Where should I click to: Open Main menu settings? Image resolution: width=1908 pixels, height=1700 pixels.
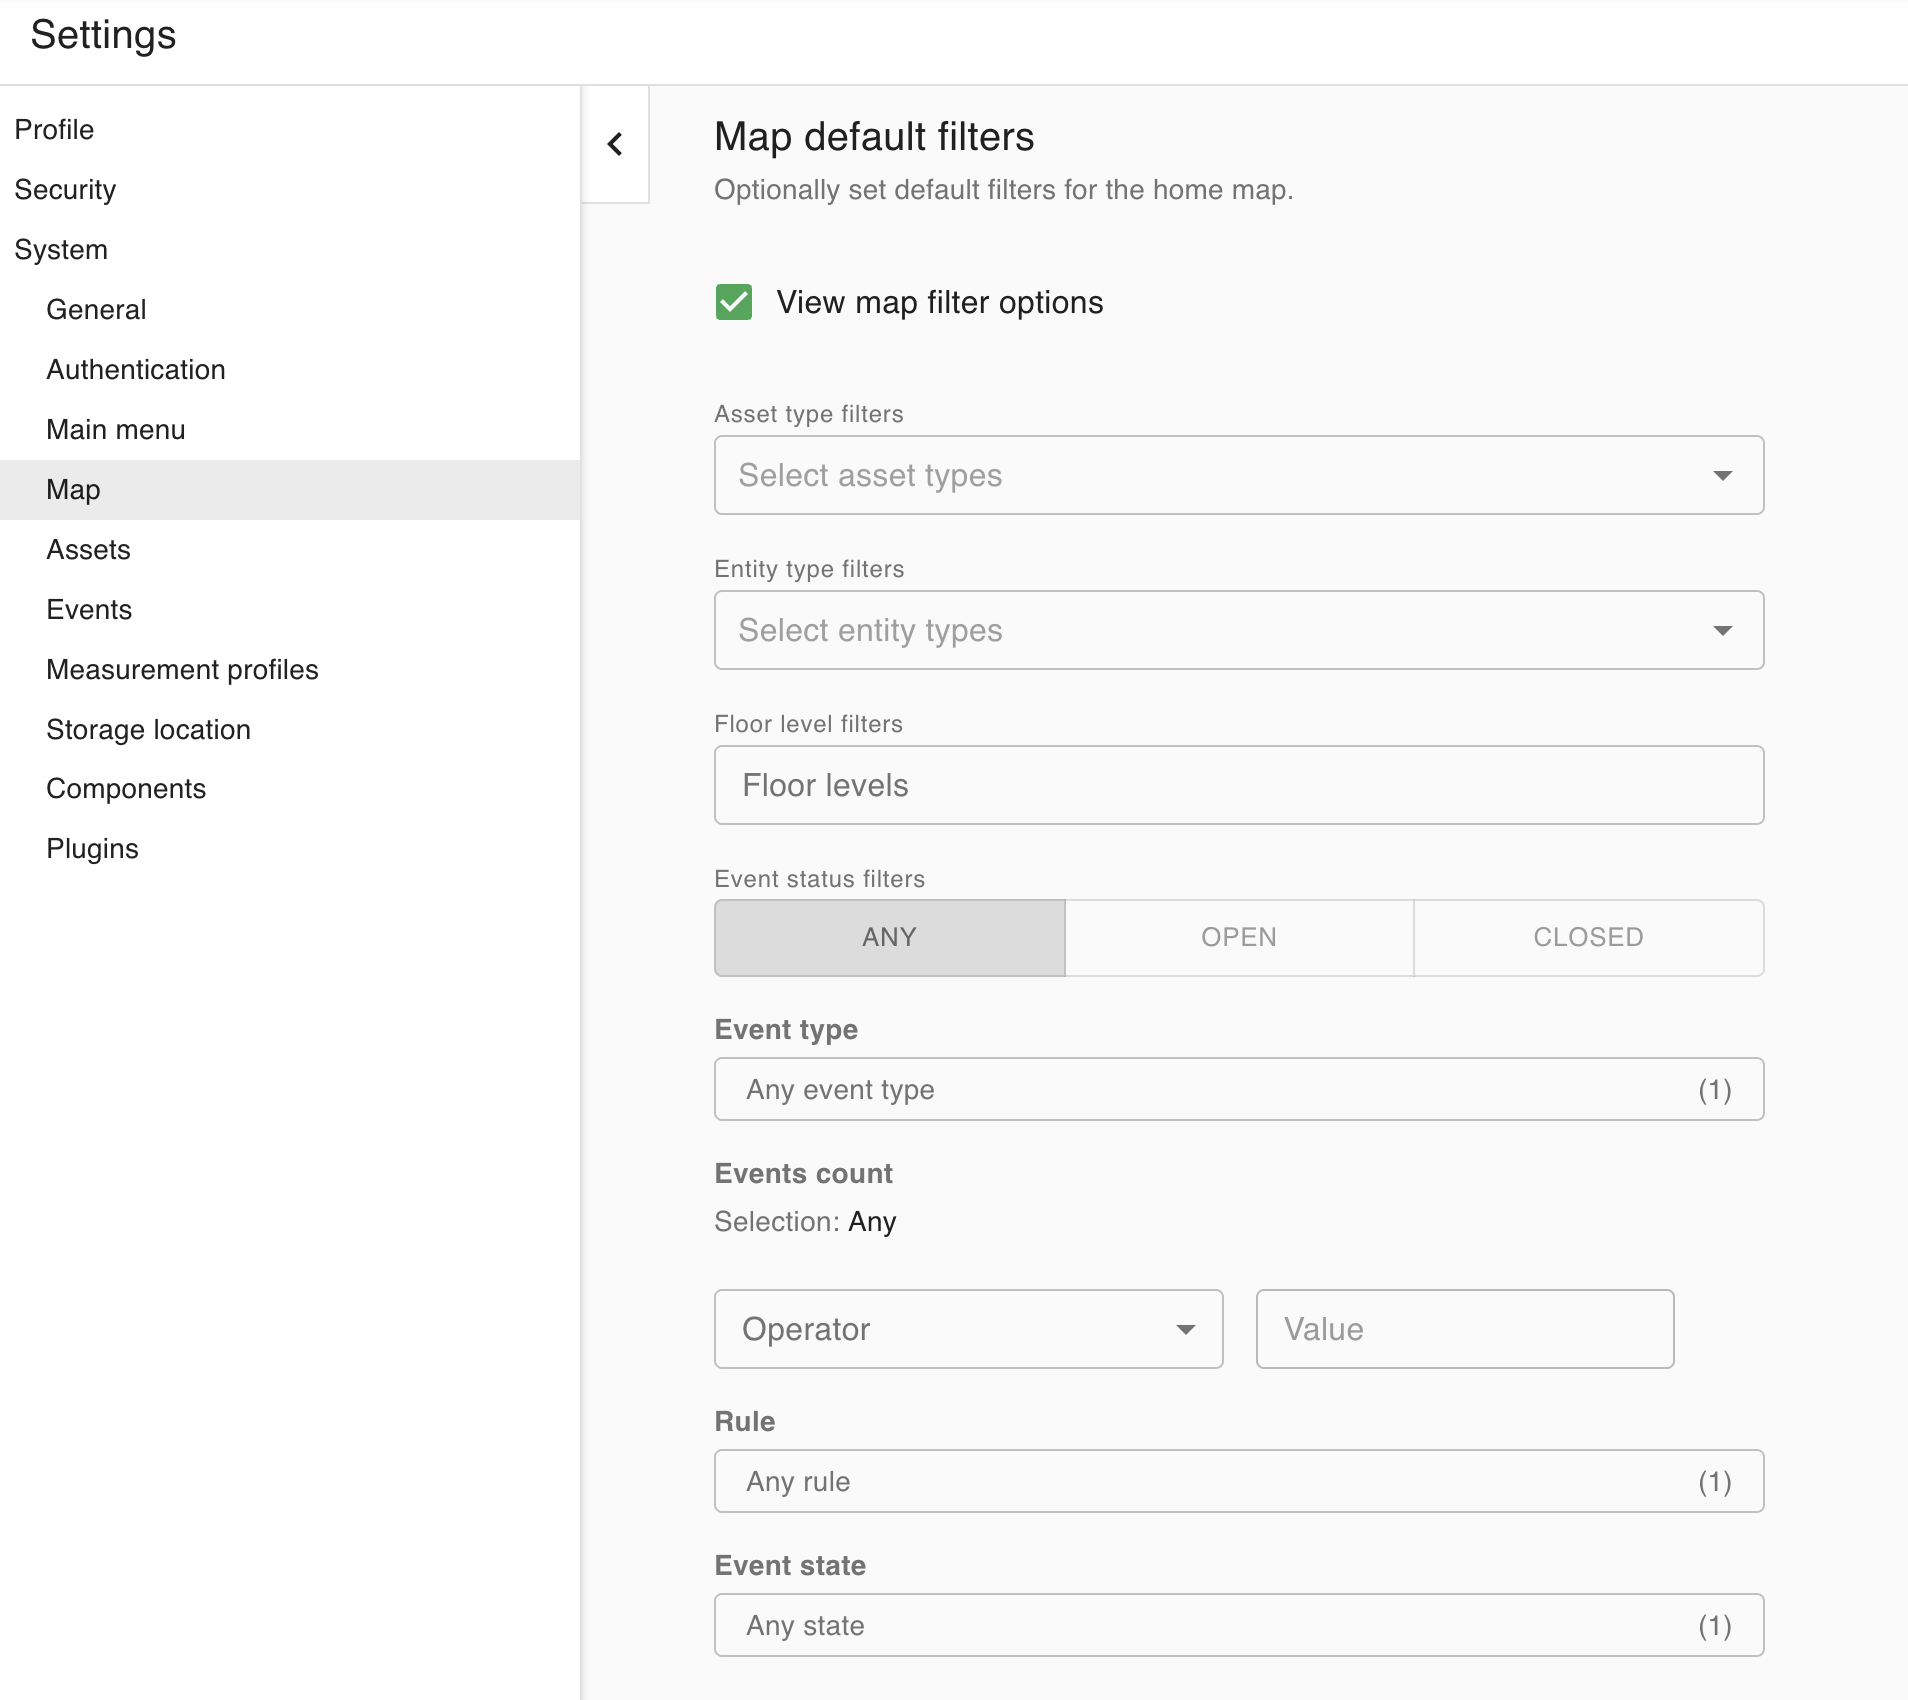pyautogui.click(x=116, y=430)
